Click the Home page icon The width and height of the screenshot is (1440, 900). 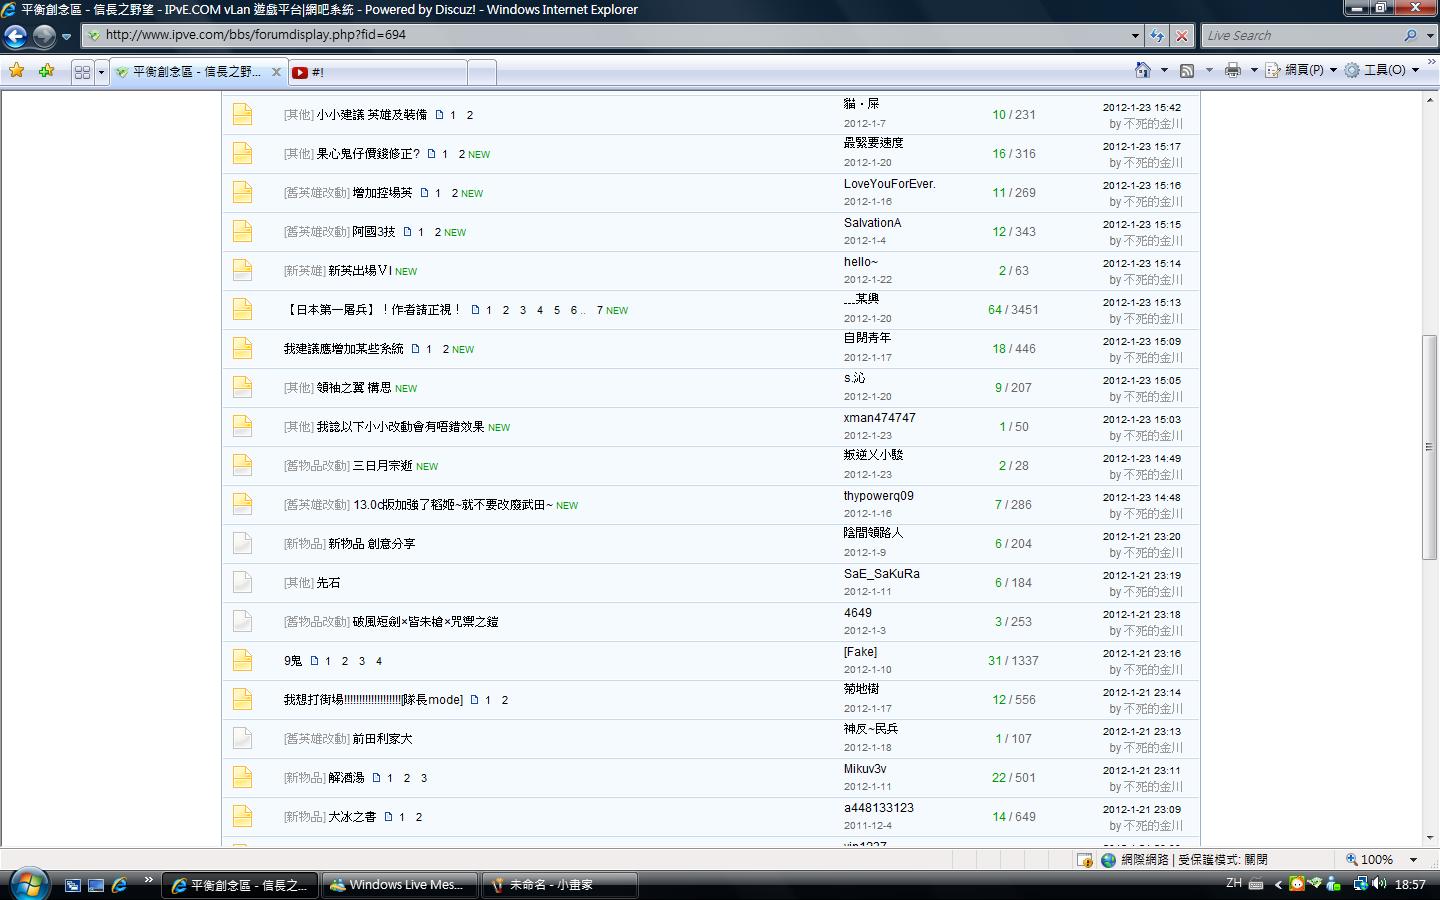pyautogui.click(x=1143, y=70)
